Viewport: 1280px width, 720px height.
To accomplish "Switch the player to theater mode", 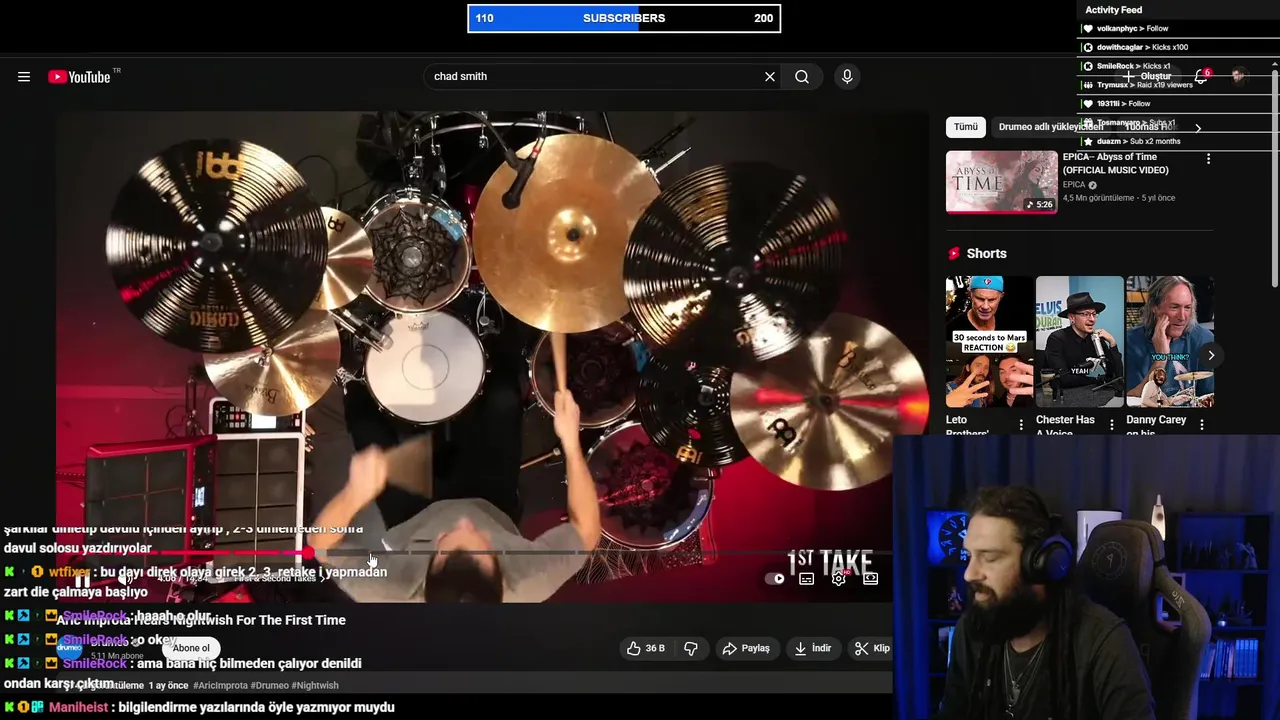I will click(871, 578).
